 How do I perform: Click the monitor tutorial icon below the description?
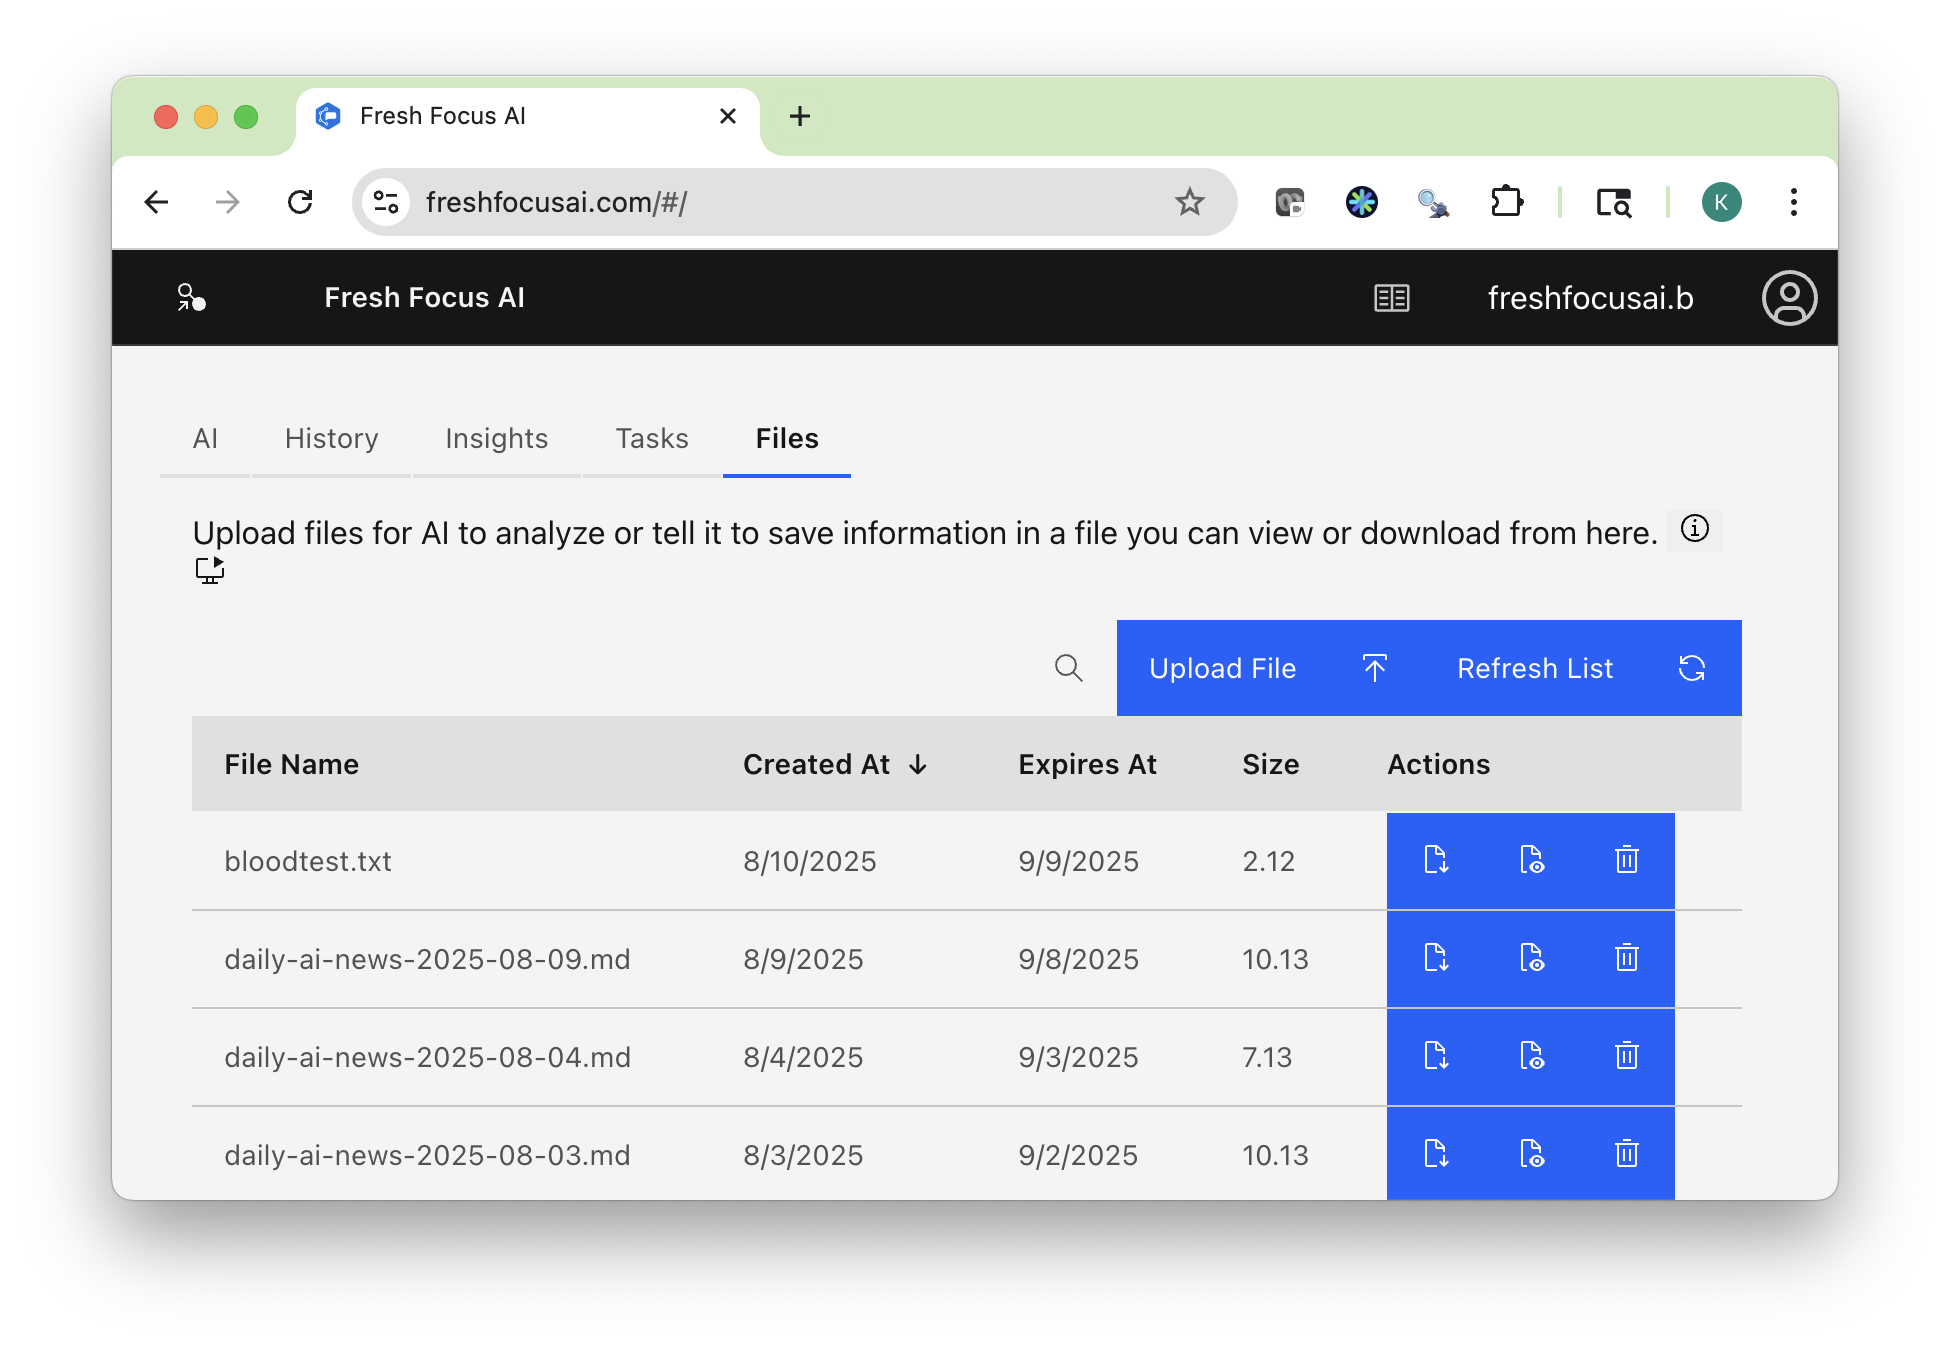point(209,570)
